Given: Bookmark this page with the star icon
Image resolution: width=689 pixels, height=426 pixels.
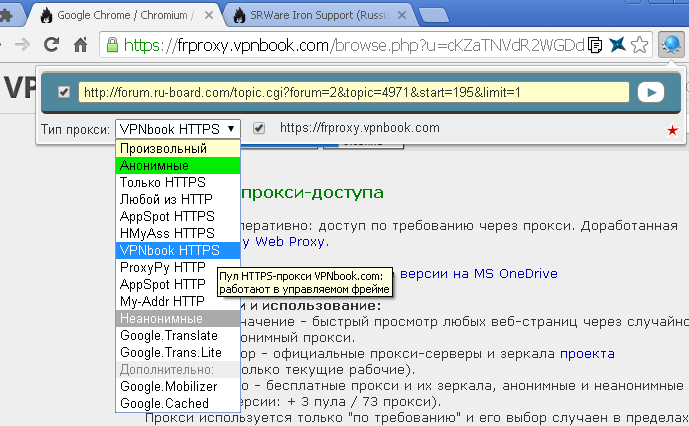Looking at the screenshot, I should (x=639, y=44).
